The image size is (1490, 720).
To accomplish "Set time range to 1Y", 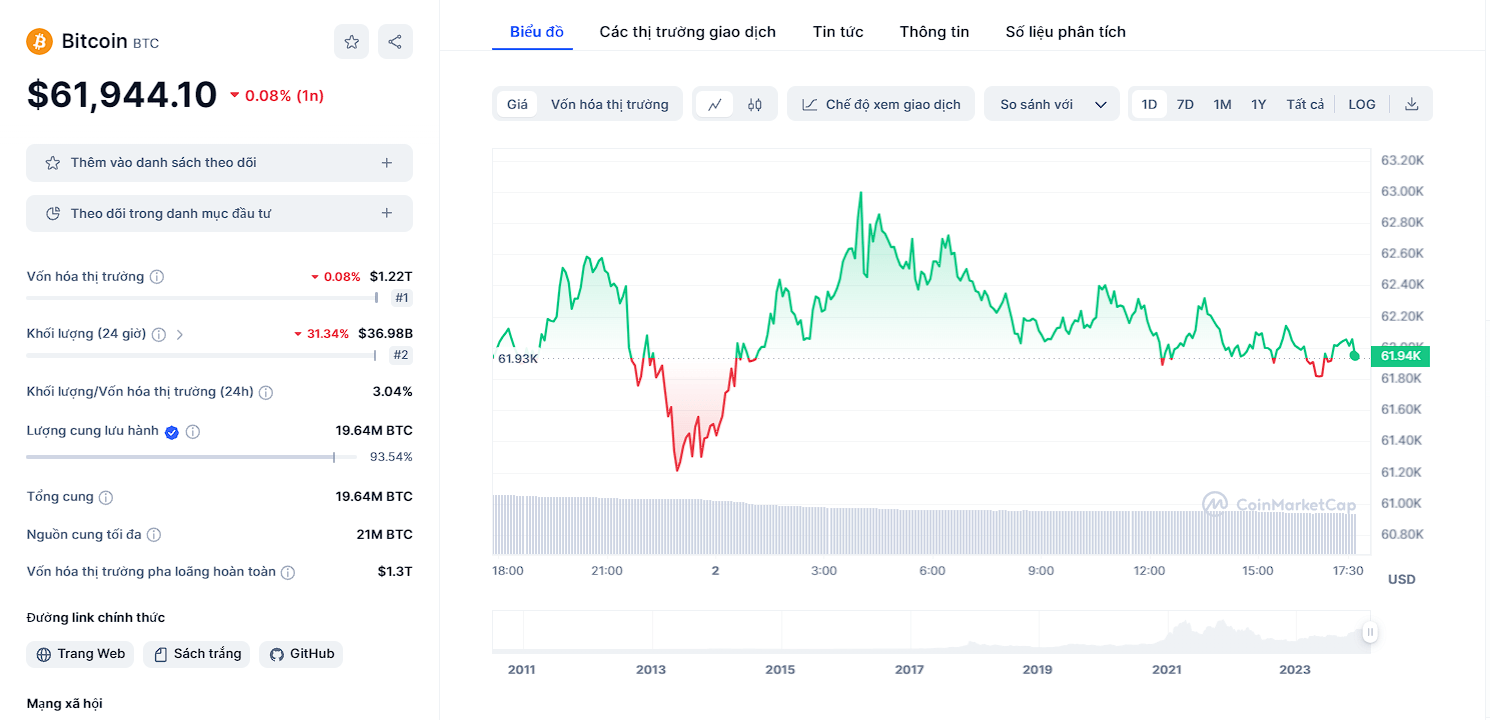I will pyautogui.click(x=1259, y=104).
